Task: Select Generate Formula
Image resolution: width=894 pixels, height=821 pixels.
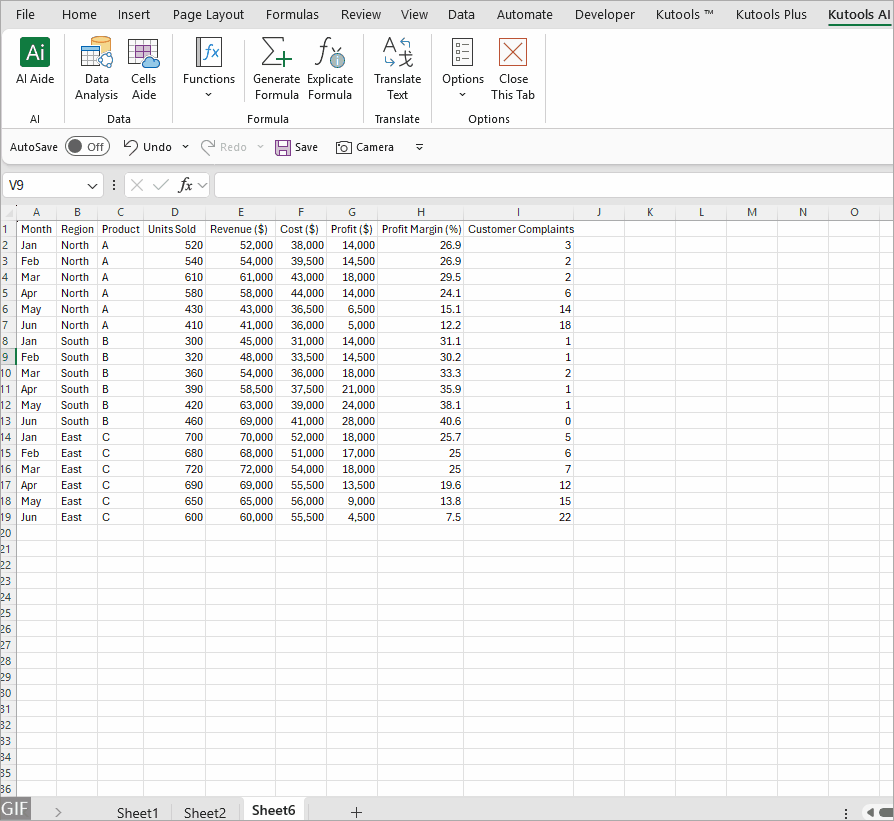Action: pos(277,67)
